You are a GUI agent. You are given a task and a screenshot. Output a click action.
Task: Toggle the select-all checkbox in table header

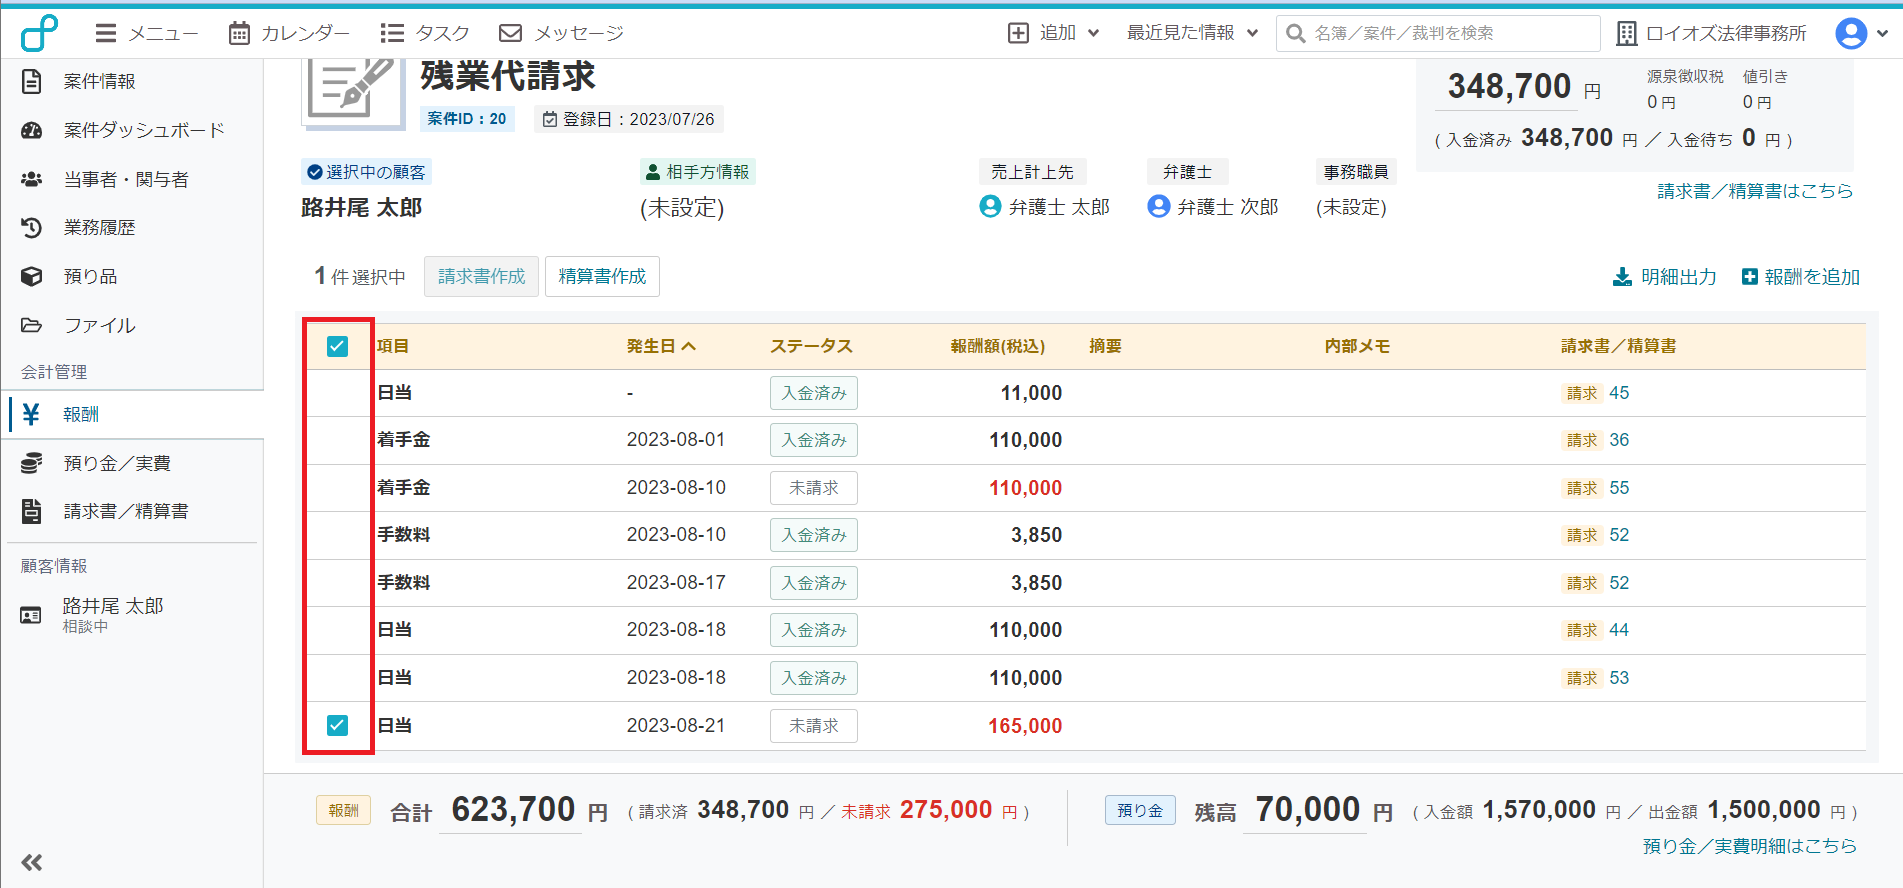point(337,346)
